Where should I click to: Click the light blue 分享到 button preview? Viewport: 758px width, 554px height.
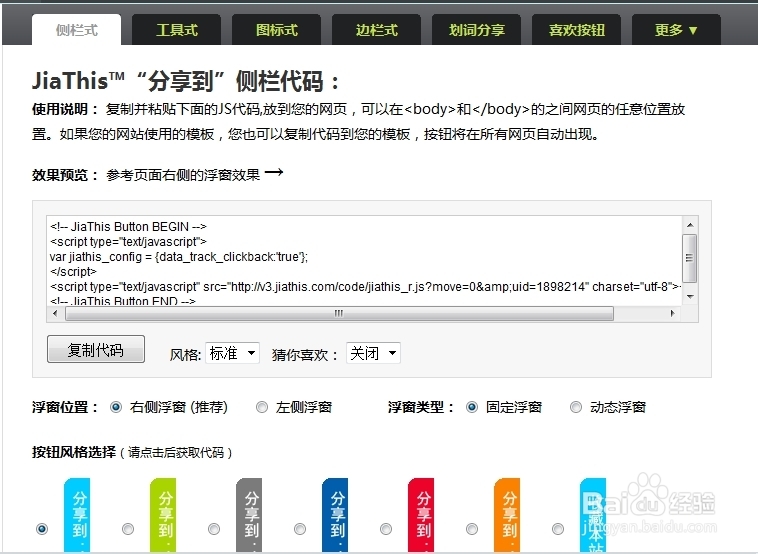click(77, 515)
